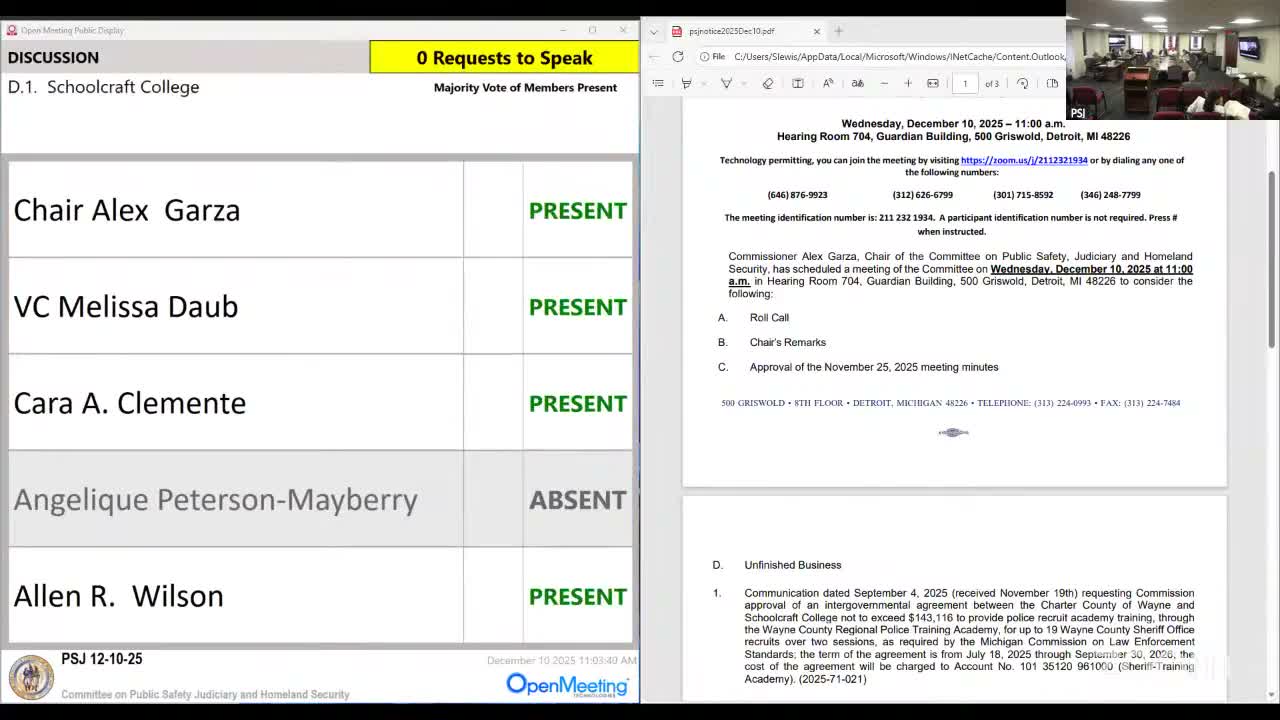This screenshot has width=1280, height=720.
Task: Follow the zoom.us meeting hyperlink in the notice
Action: coord(1024,159)
